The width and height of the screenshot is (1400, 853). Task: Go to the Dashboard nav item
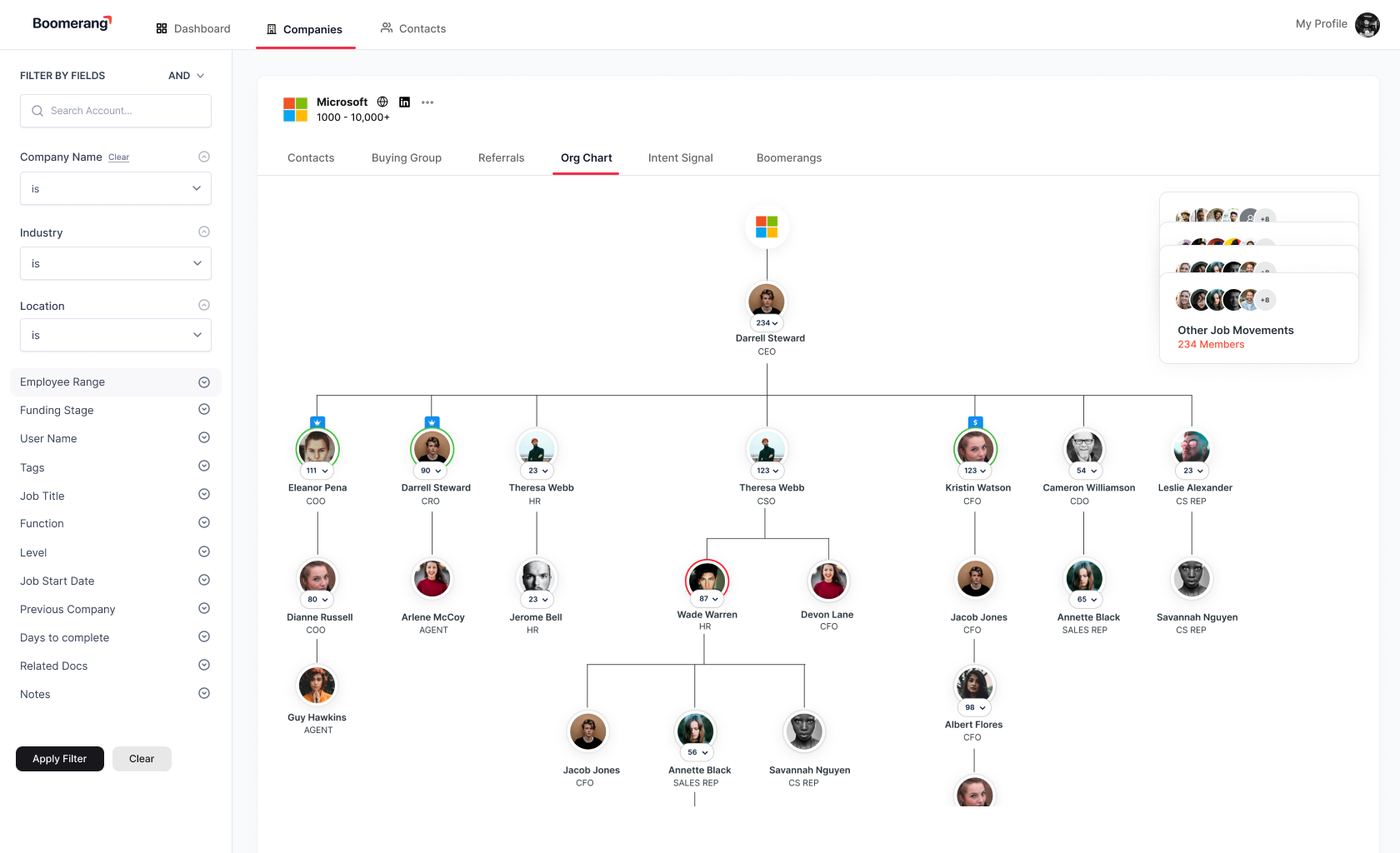[x=193, y=28]
